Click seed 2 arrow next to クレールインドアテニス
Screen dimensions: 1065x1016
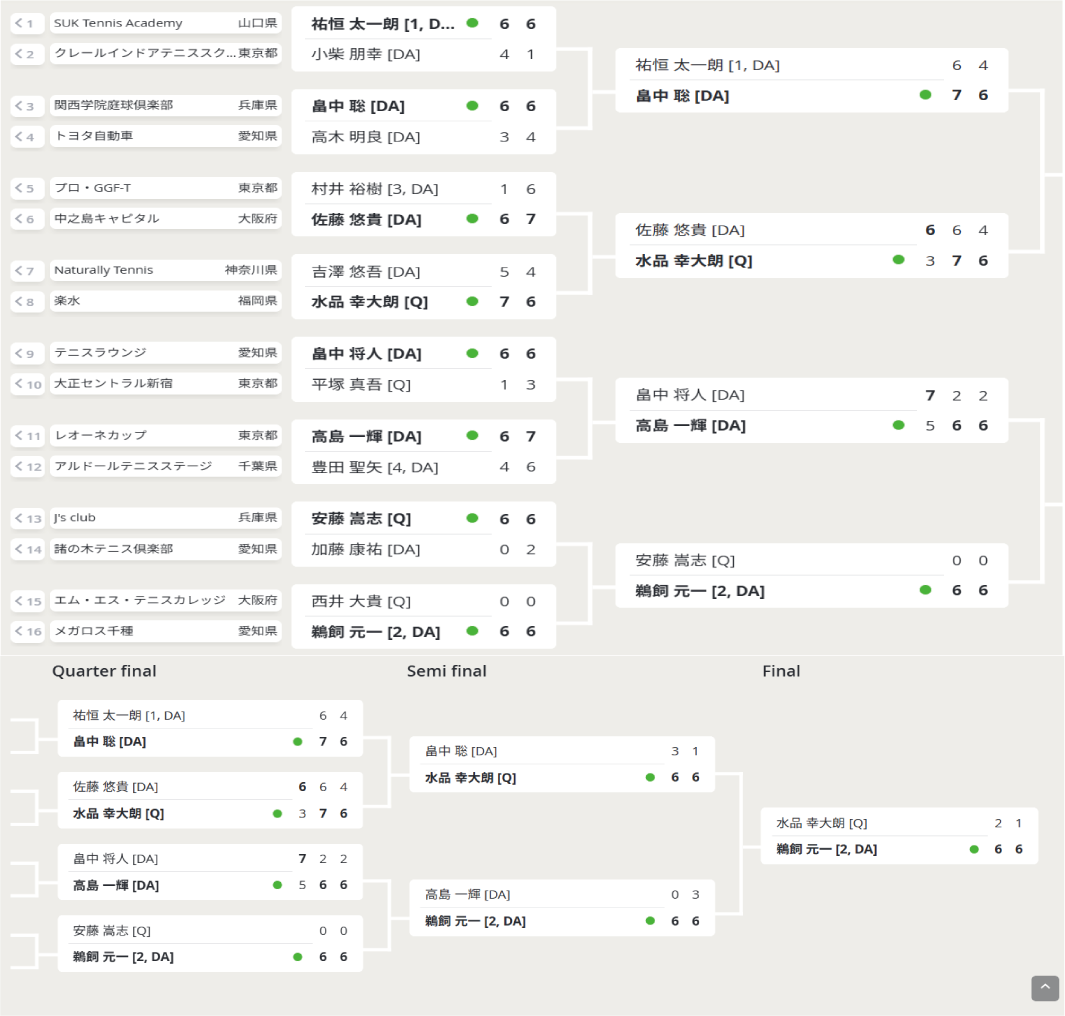27,54
